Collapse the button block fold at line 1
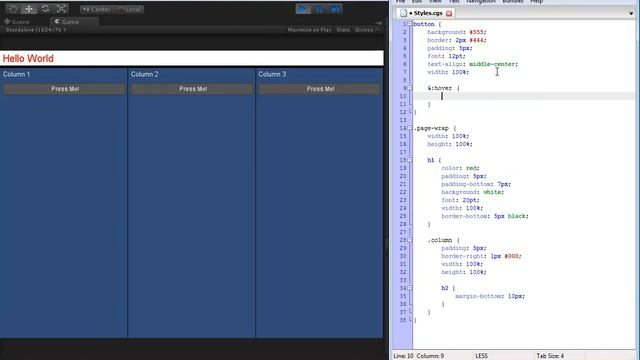The image size is (640, 360). pyautogui.click(x=410, y=24)
